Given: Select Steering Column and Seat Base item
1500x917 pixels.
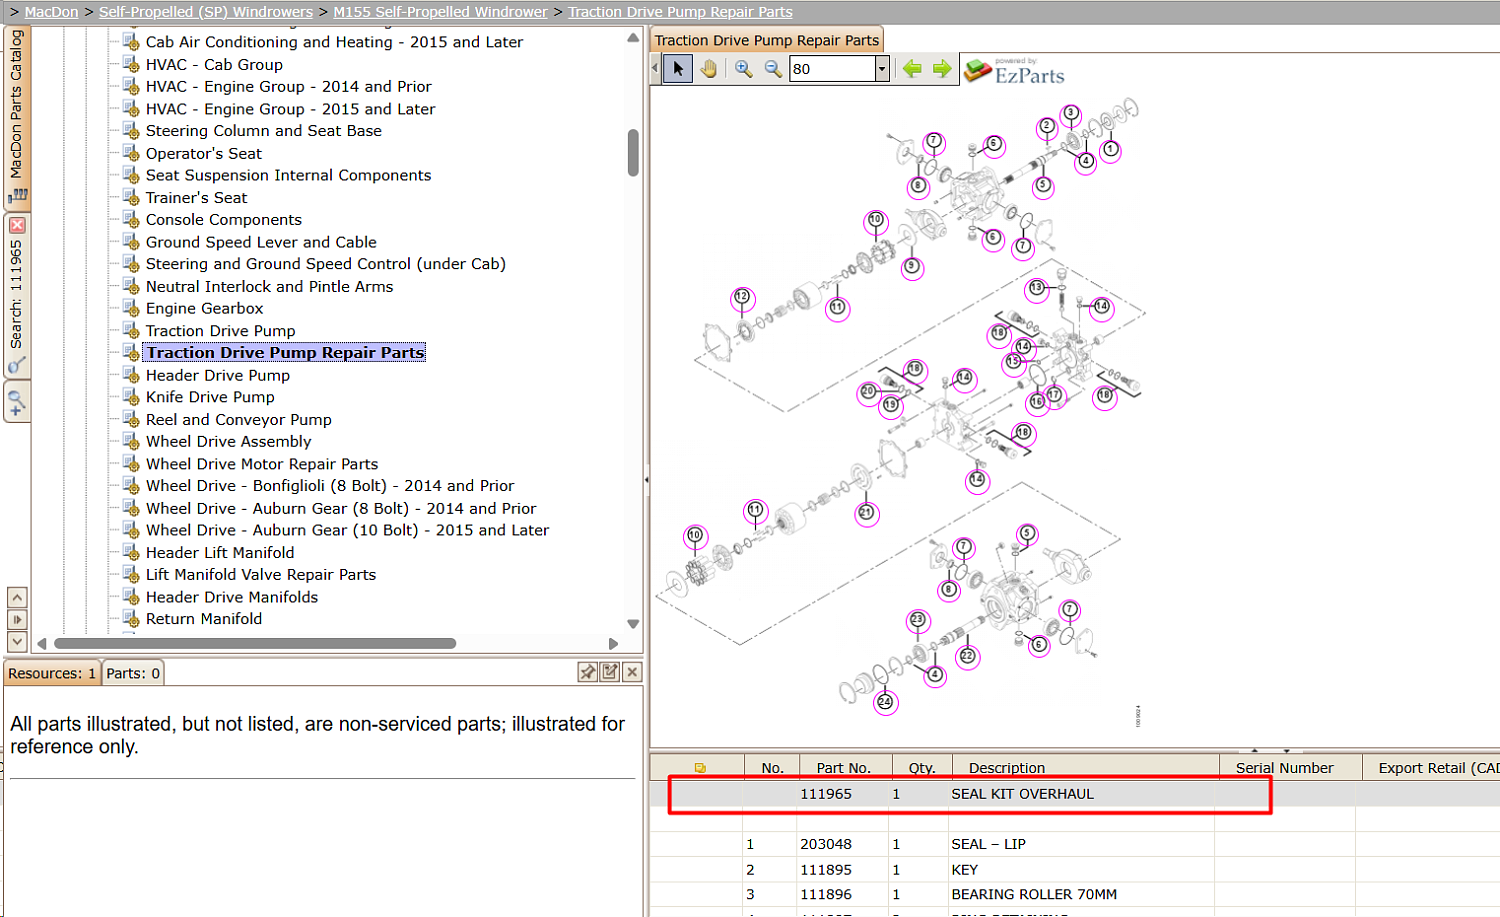Looking at the screenshot, I should coord(264,131).
